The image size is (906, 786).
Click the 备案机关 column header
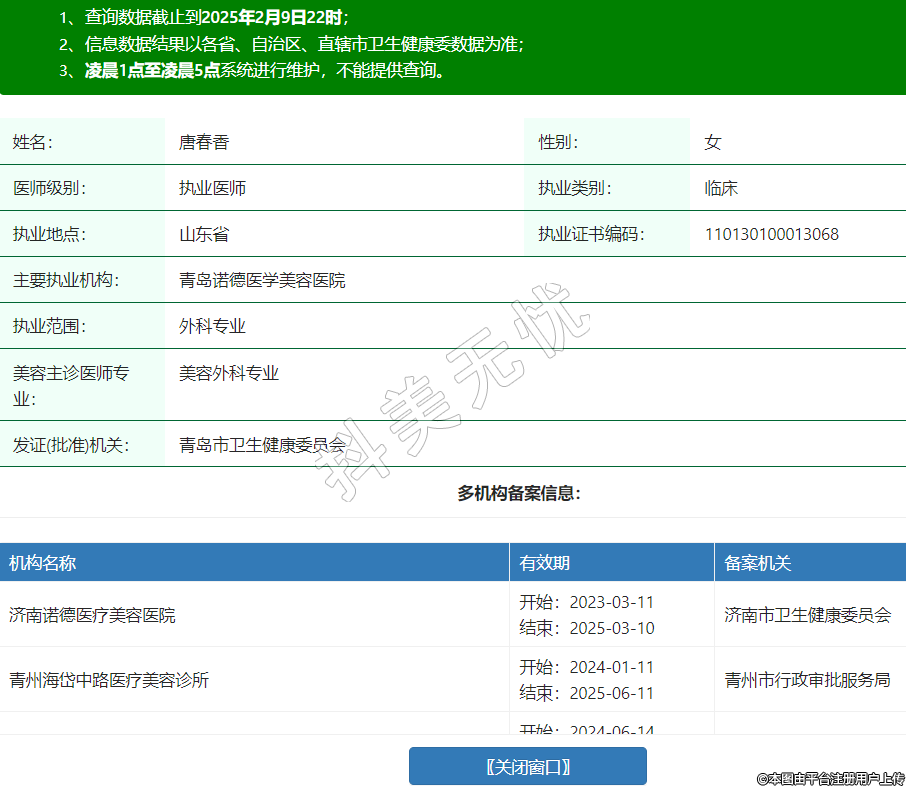click(x=758, y=563)
